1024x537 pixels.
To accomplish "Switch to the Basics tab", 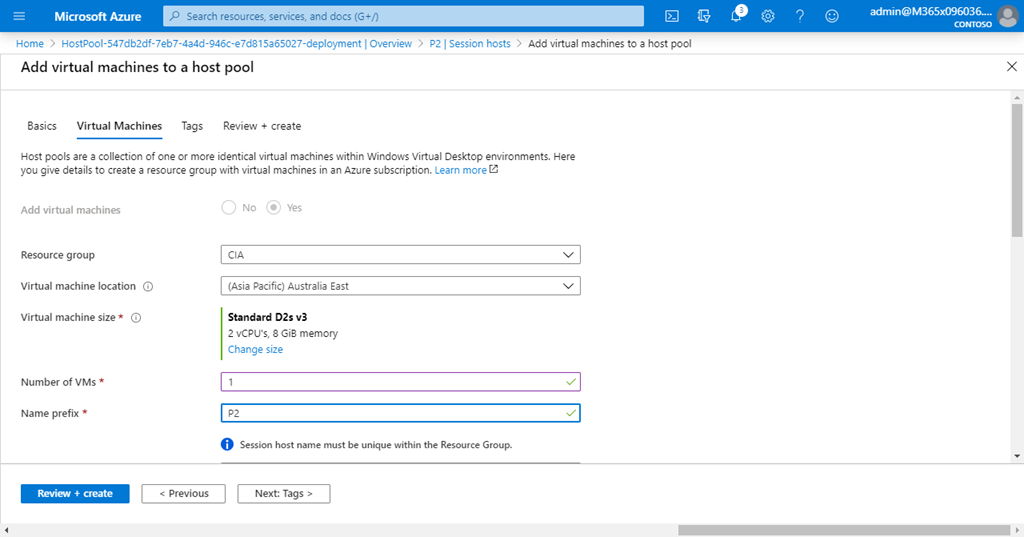I will coord(42,126).
